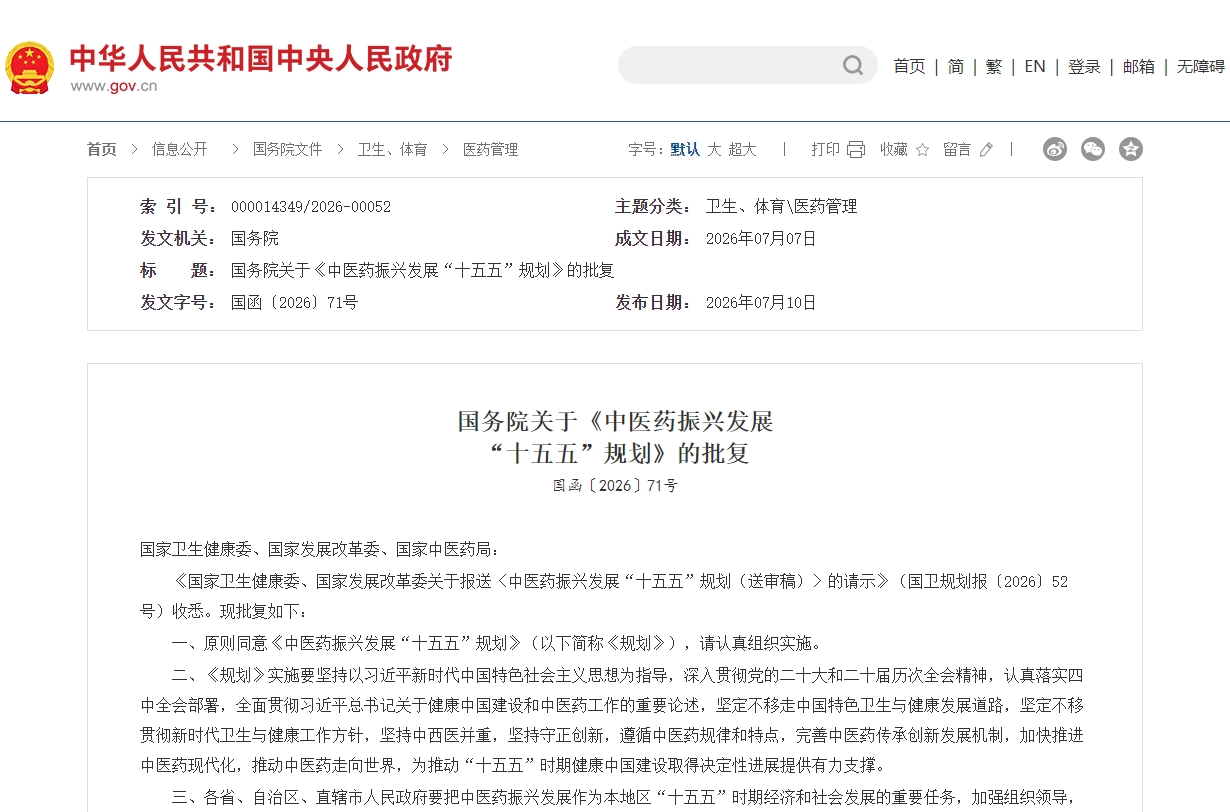
Task: Click the 留言 comment text
Action: tap(957, 150)
